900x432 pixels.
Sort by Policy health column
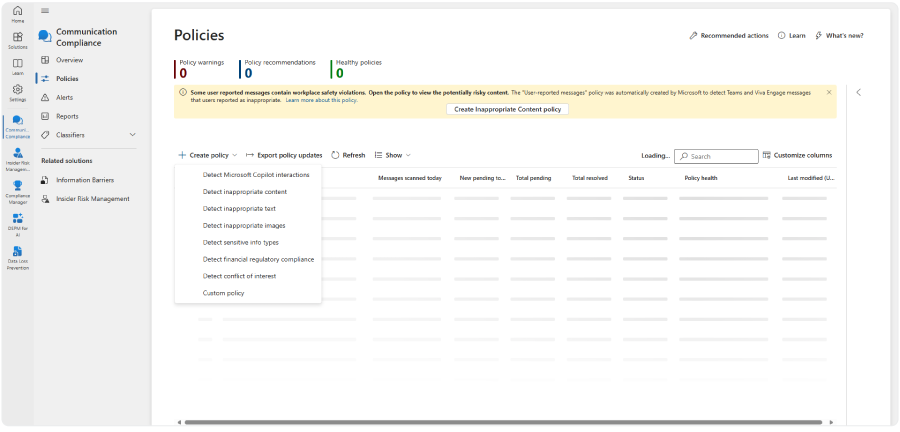click(x=701, y=178)
